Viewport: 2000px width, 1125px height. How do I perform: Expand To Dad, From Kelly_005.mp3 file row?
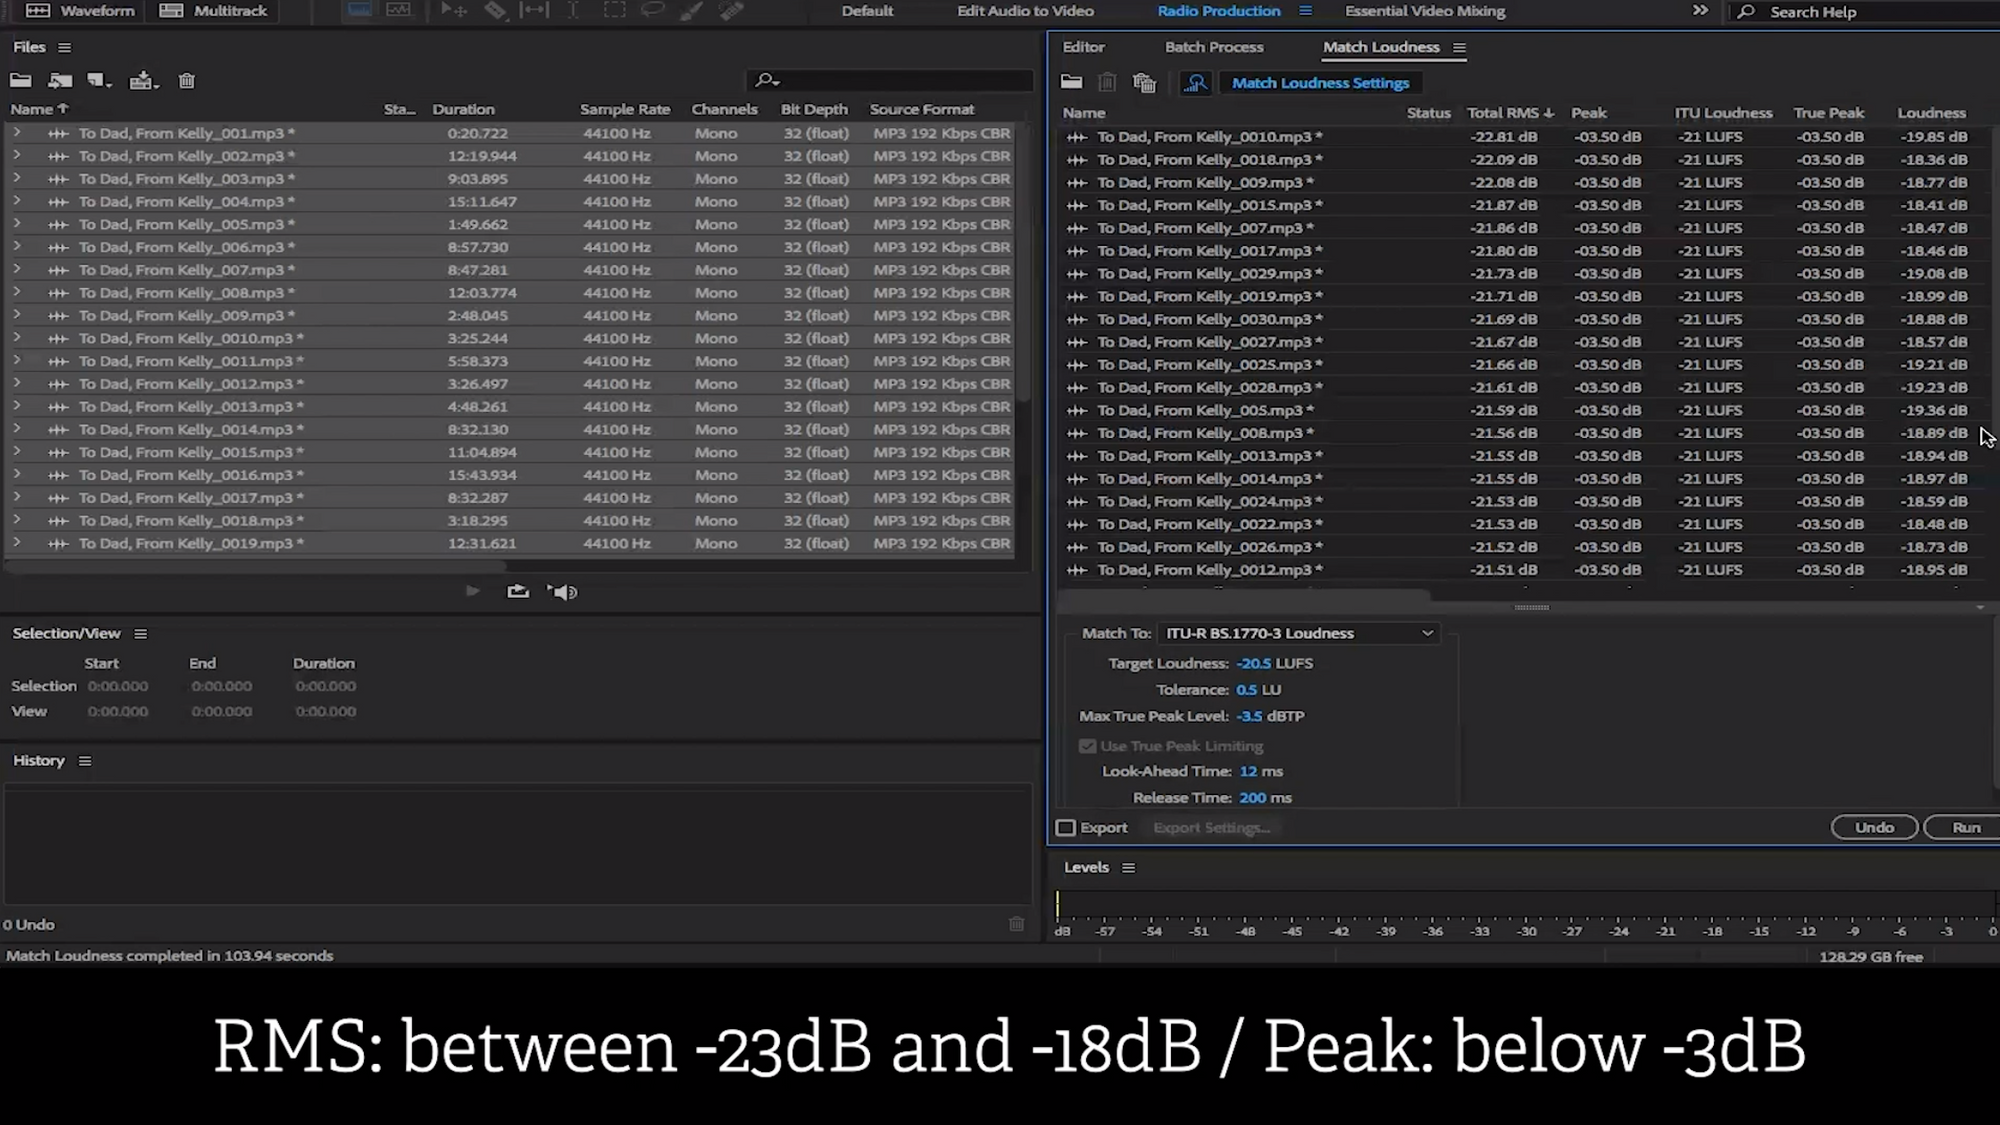click(16, 223)
